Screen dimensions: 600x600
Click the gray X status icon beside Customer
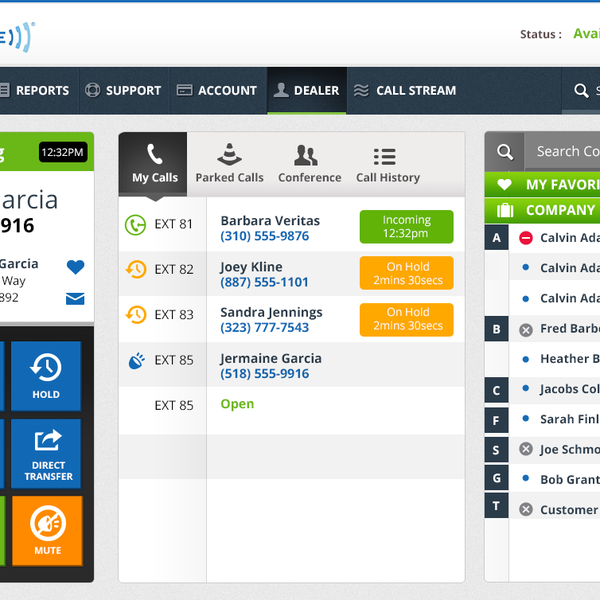pyautogui.click(x=526, y=509)
